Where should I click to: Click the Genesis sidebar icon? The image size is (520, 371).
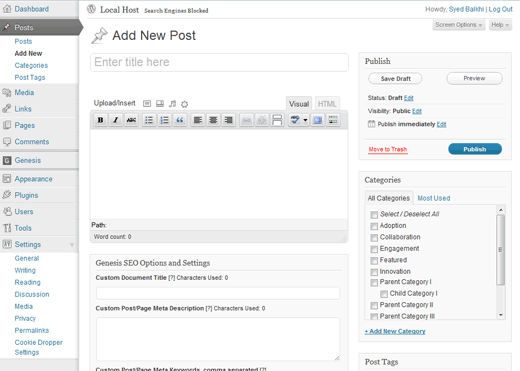(x=7, y=160)
